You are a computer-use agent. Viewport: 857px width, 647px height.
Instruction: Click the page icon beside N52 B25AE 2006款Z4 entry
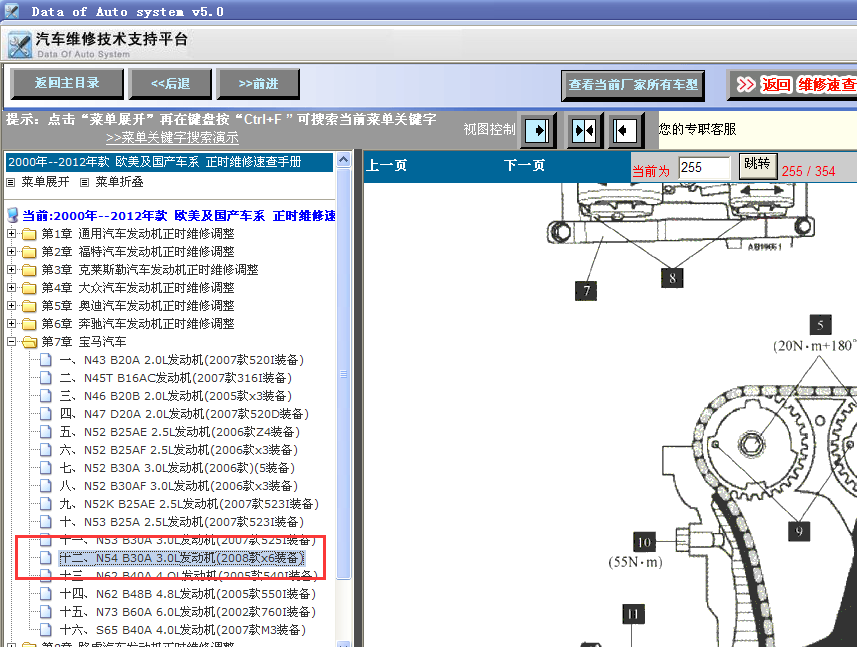pyautogui.click(x=46, y=432)
